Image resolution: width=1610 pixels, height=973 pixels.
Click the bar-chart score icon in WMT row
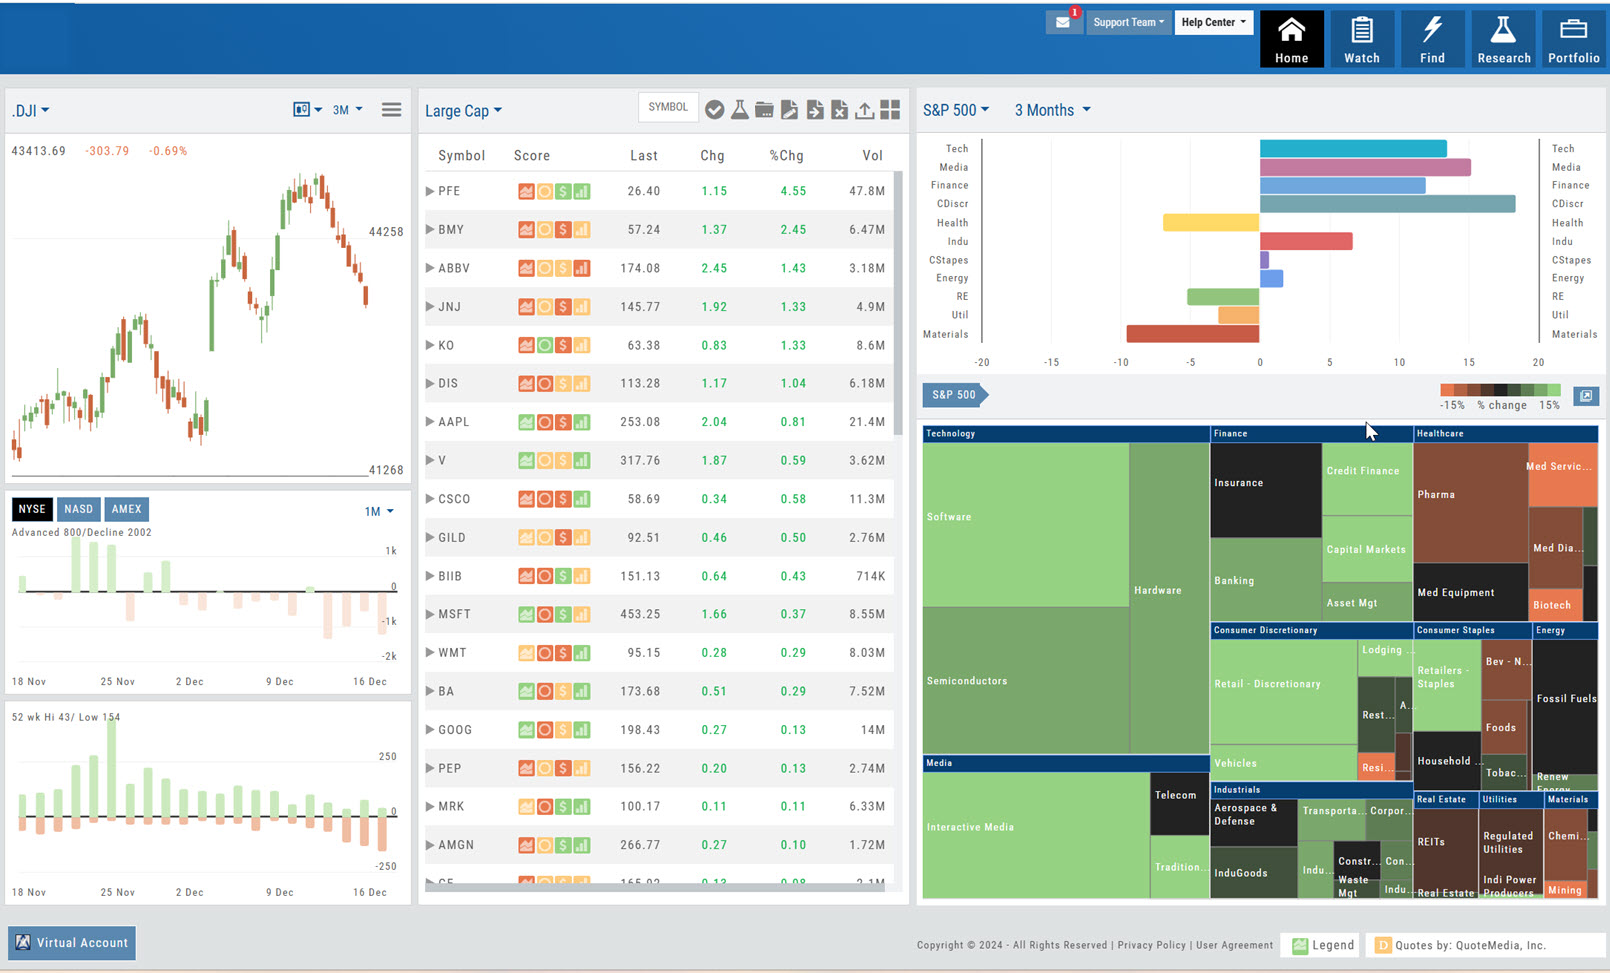(x=581, y=653)
